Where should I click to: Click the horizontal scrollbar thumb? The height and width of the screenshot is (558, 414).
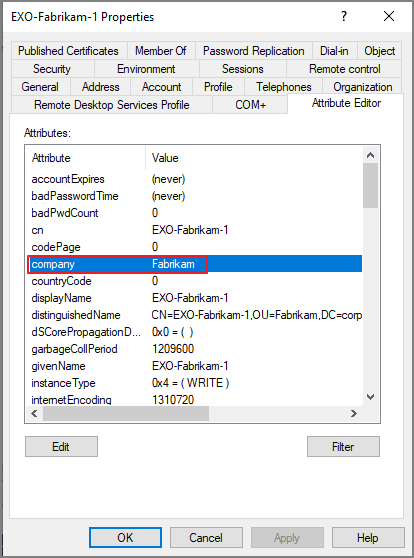click(126, 414)
